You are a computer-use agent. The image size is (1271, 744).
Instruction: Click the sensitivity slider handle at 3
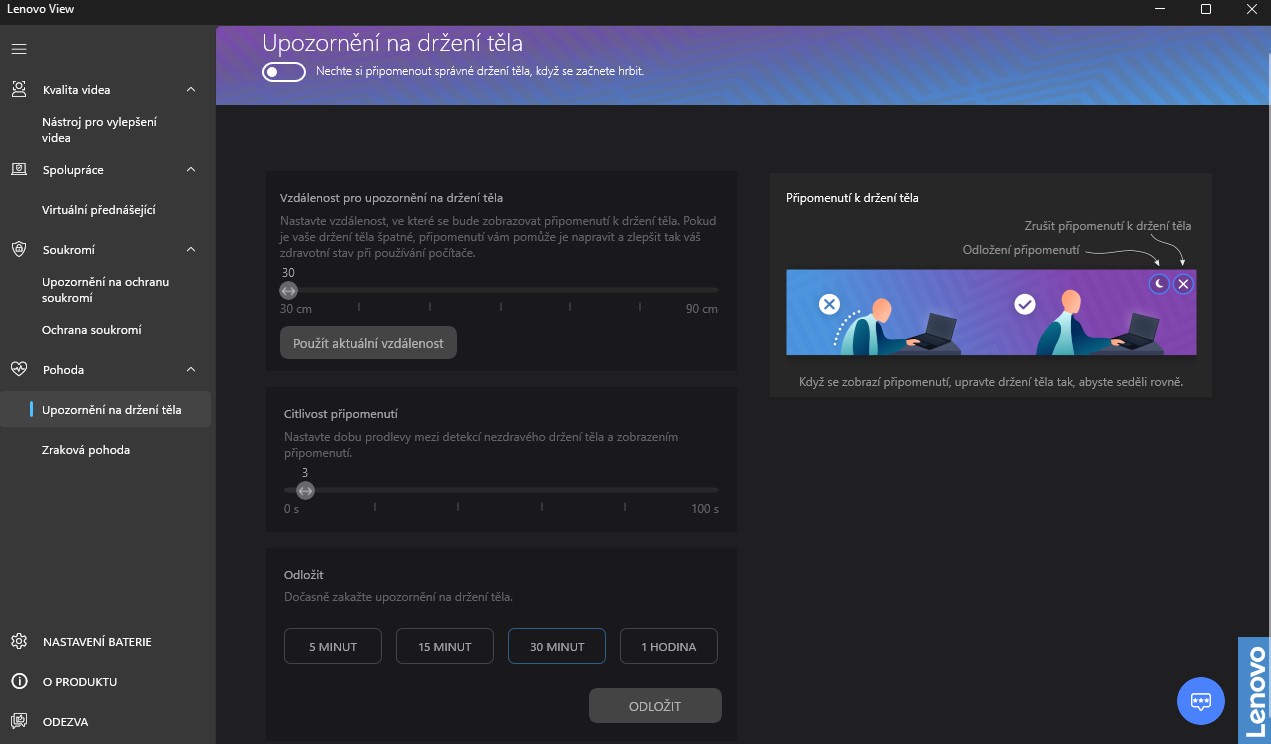click(x=305, y=490)
